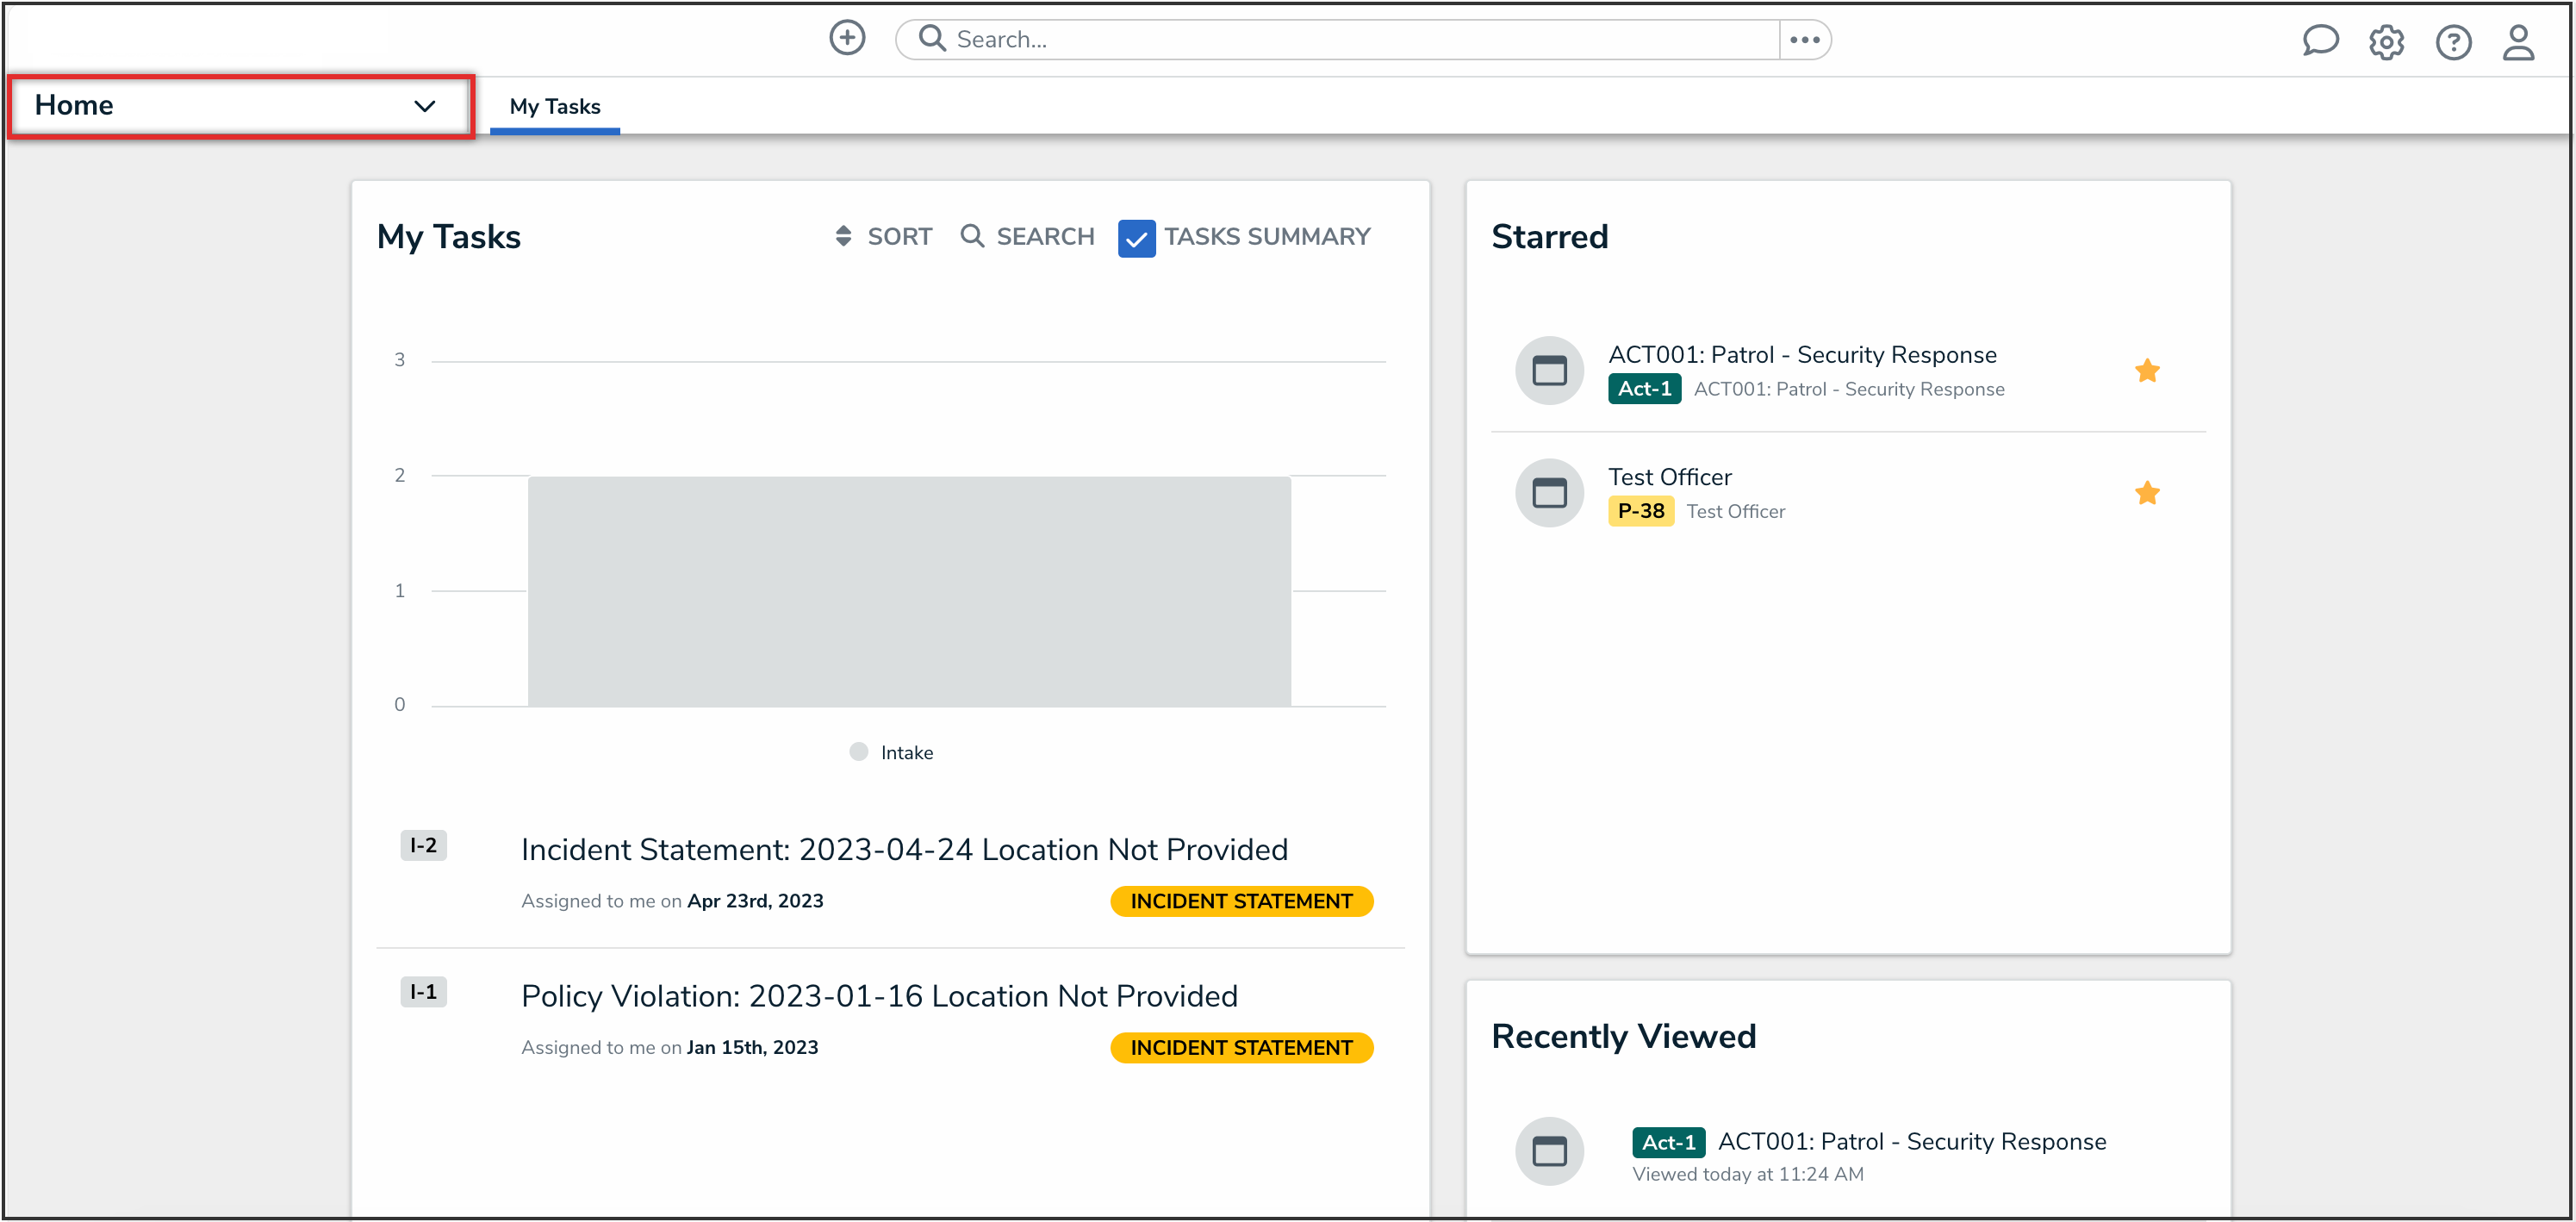This screenshot has width=2576, height=1222.
Task: Click the plus create new icon
Action: click(x=846, y=38)
